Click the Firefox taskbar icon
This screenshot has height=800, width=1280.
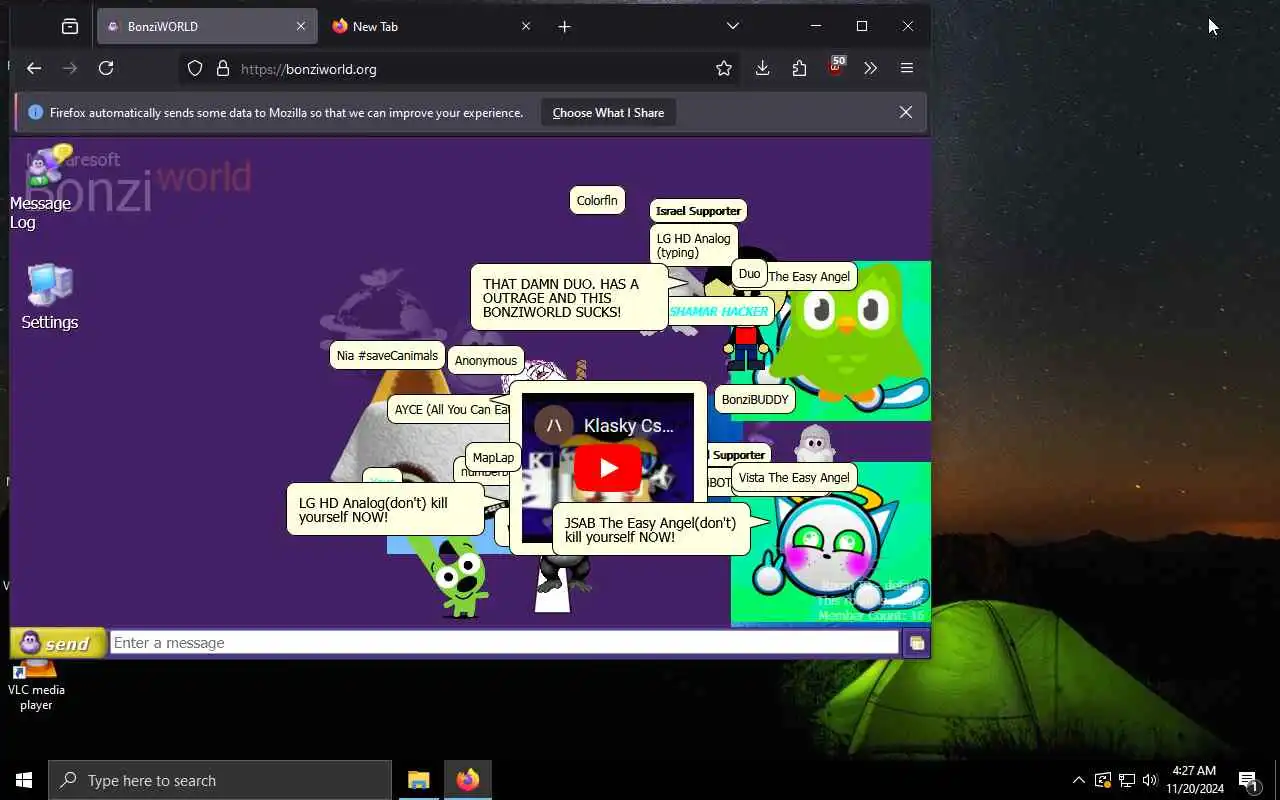click(468, 780)
